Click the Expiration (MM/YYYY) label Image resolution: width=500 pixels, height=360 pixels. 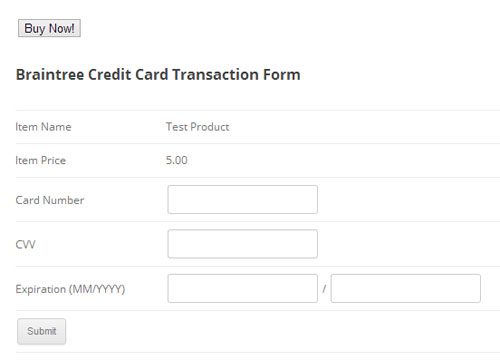(70, 289)
